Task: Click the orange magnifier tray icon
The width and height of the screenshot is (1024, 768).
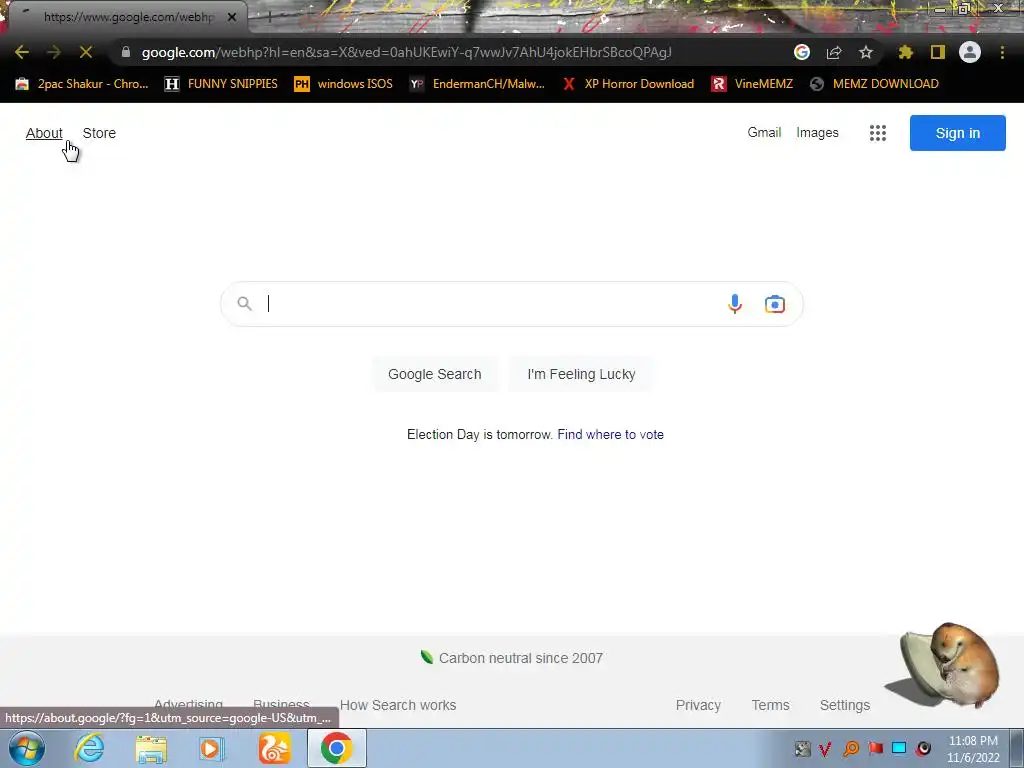Action: (x=851, y=748)
